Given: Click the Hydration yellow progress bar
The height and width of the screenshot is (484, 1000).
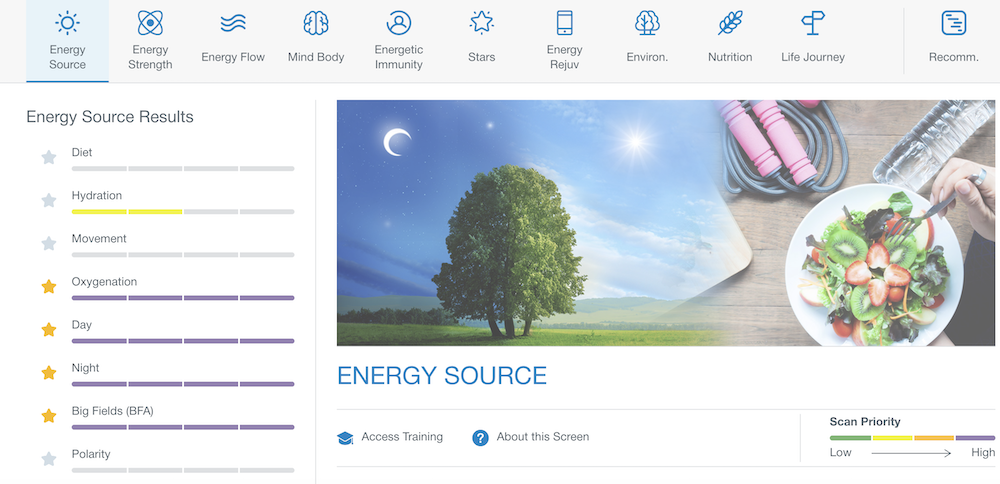Looking at the screenshot, I should (127, 211).
